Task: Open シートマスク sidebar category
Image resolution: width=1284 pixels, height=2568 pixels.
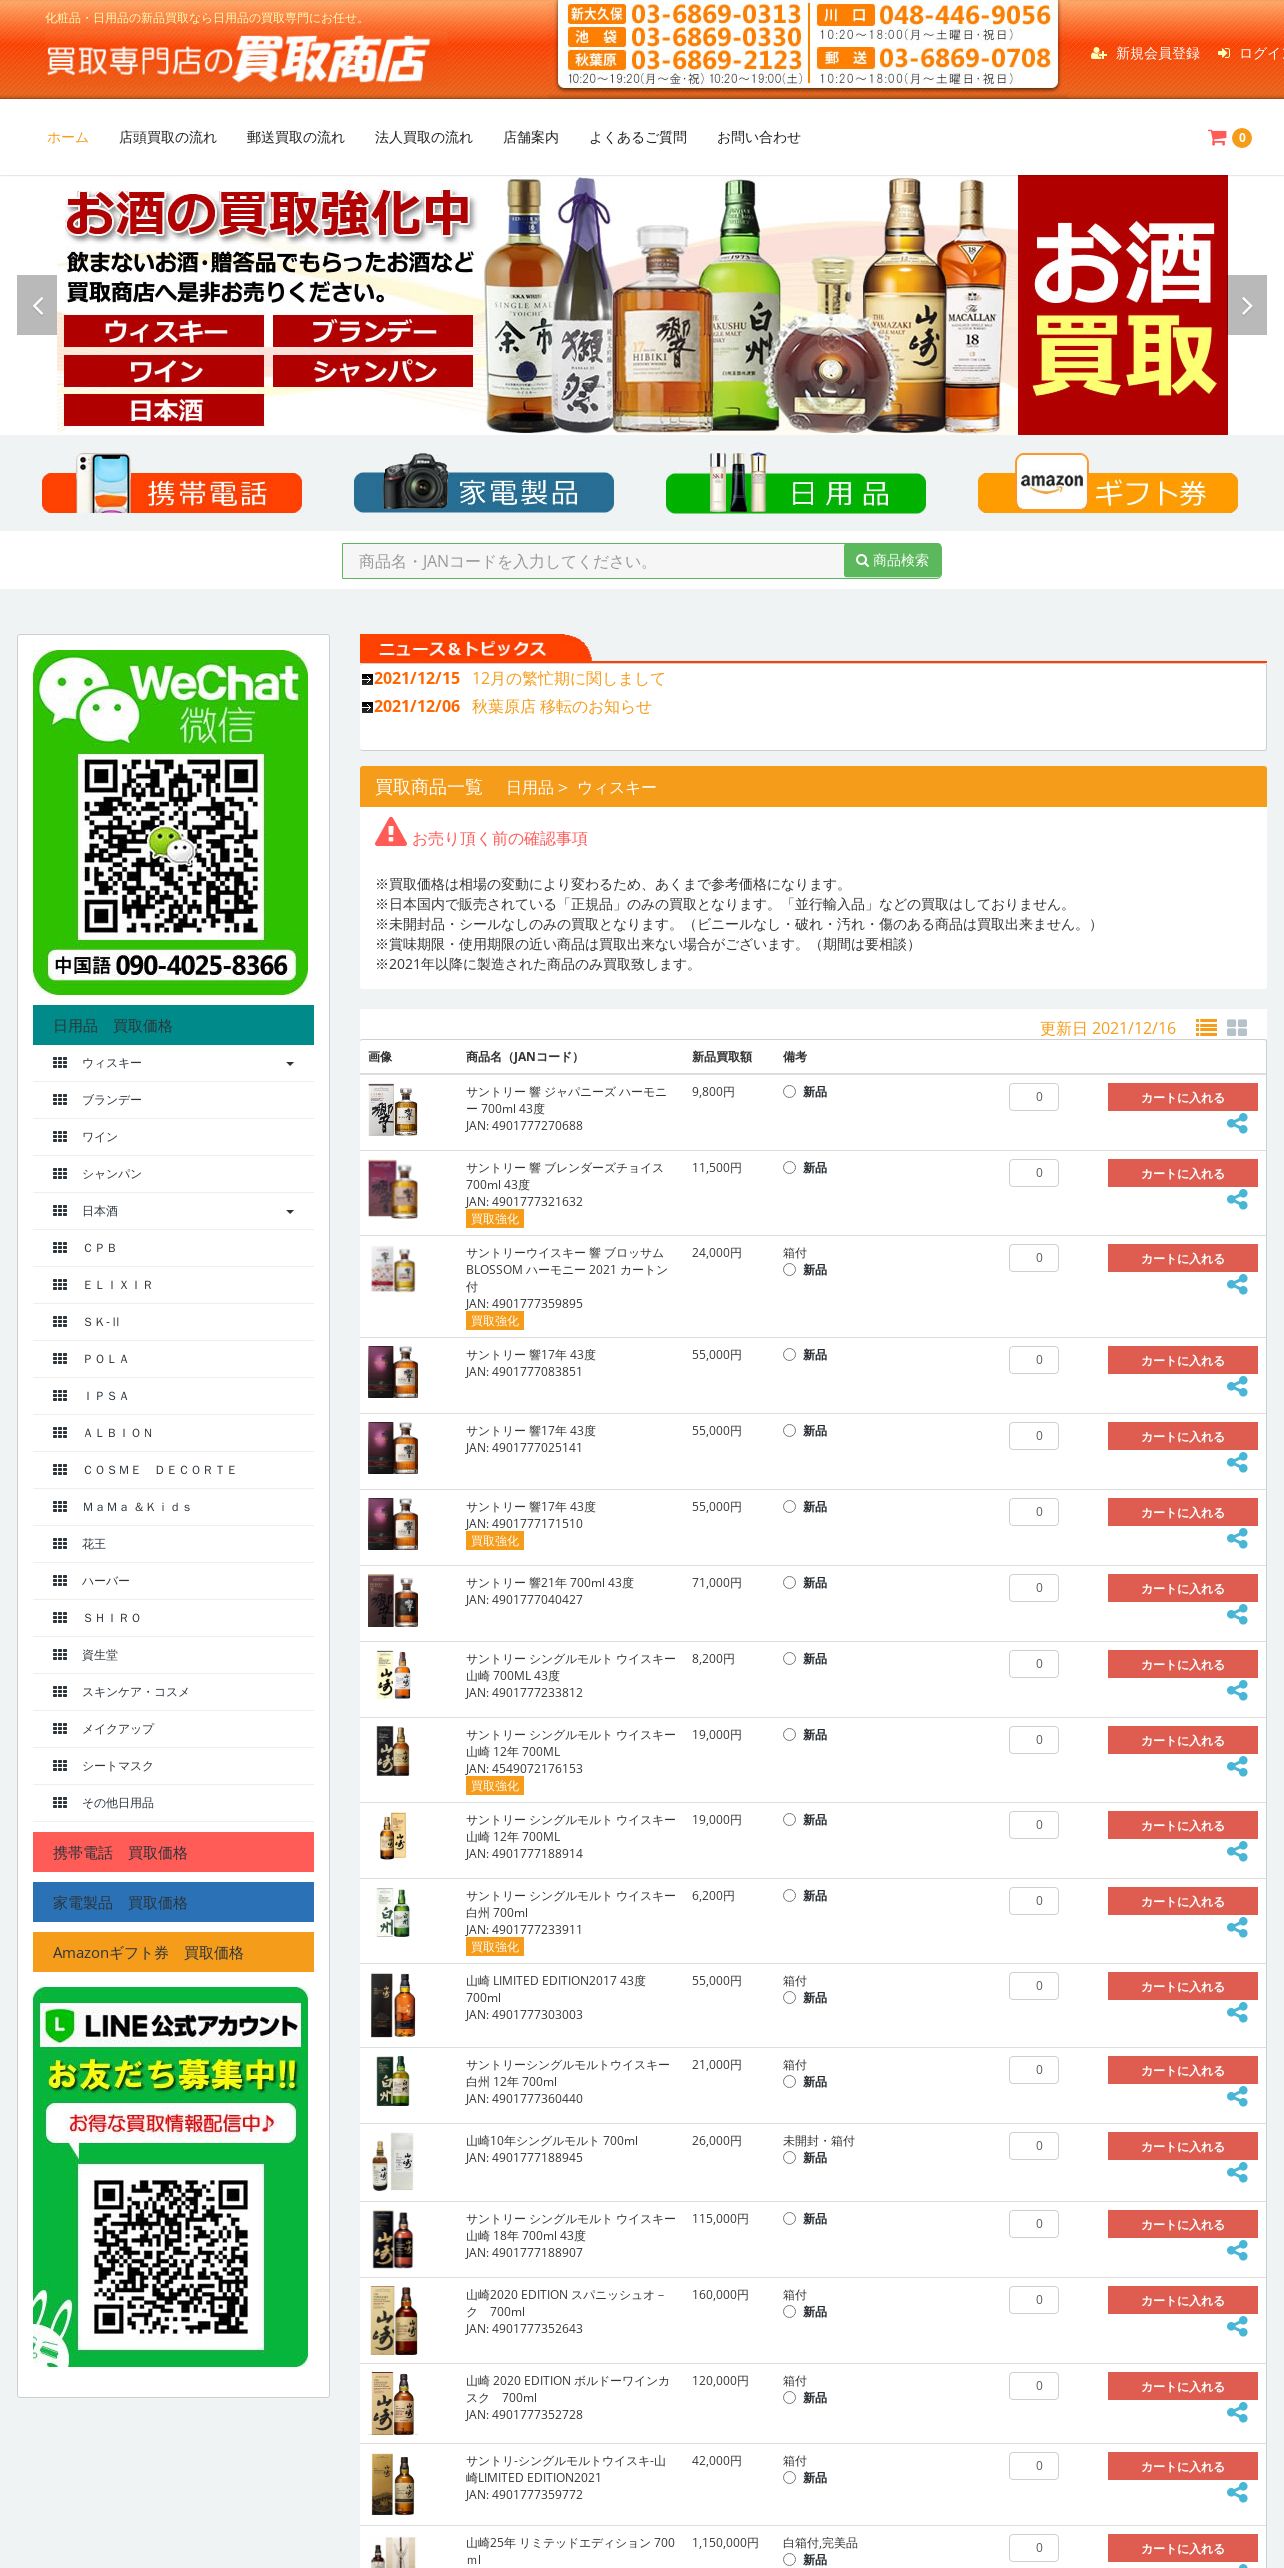Action: (x=173, y=1766)
